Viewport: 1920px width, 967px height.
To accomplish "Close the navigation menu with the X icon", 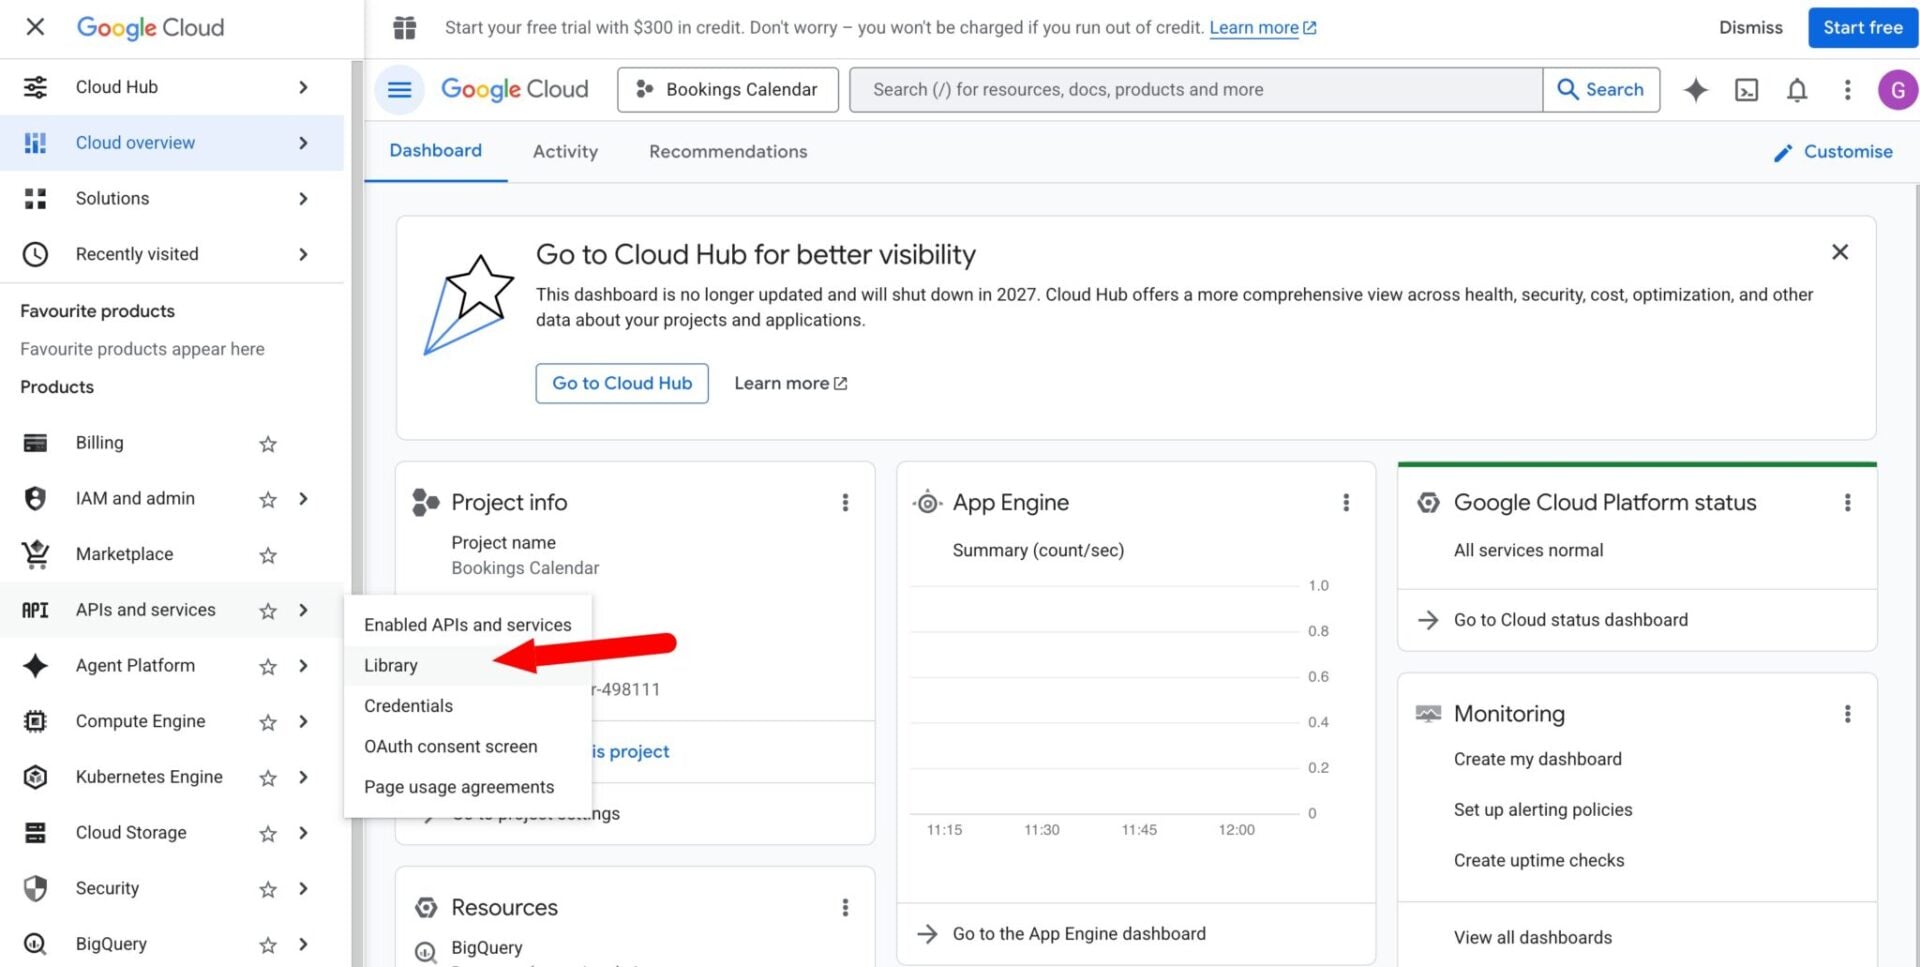I will click(x=35, y=27).
